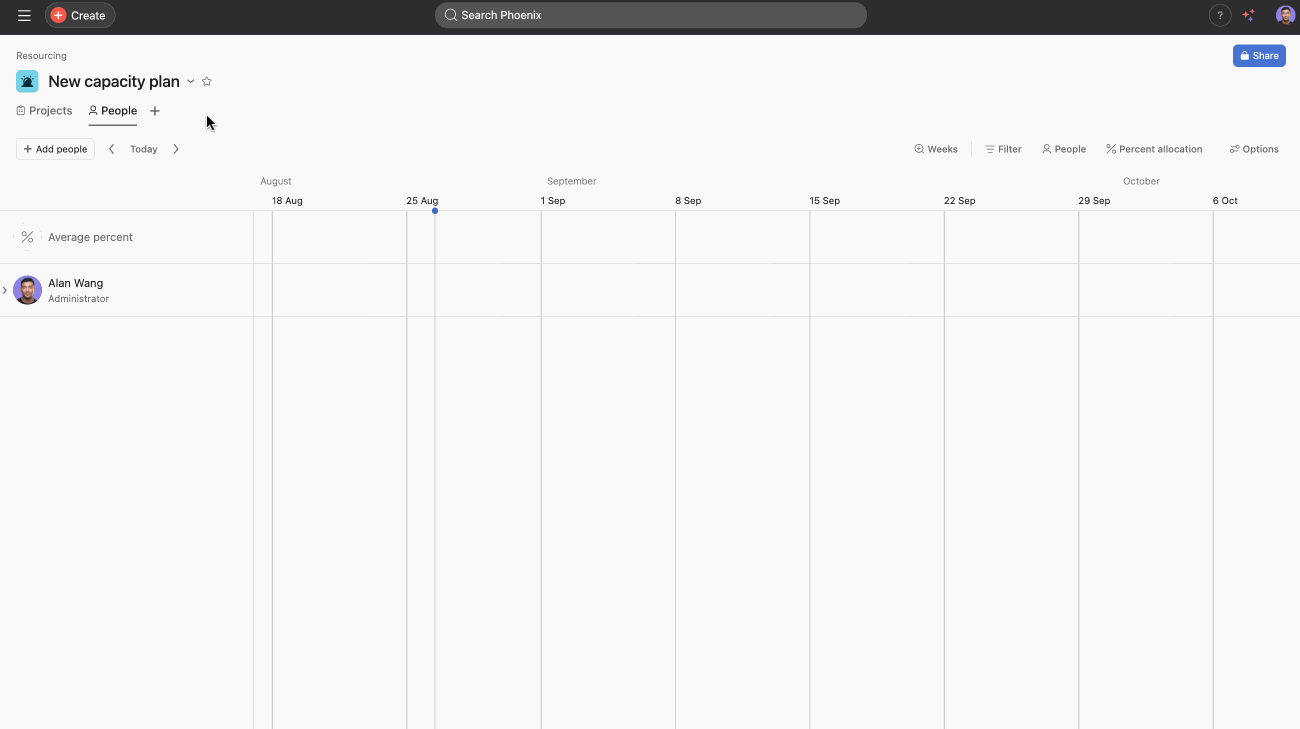The image size is (1300, 729).
Task: Click the blue Share button
Action: tap(1258, 56)
